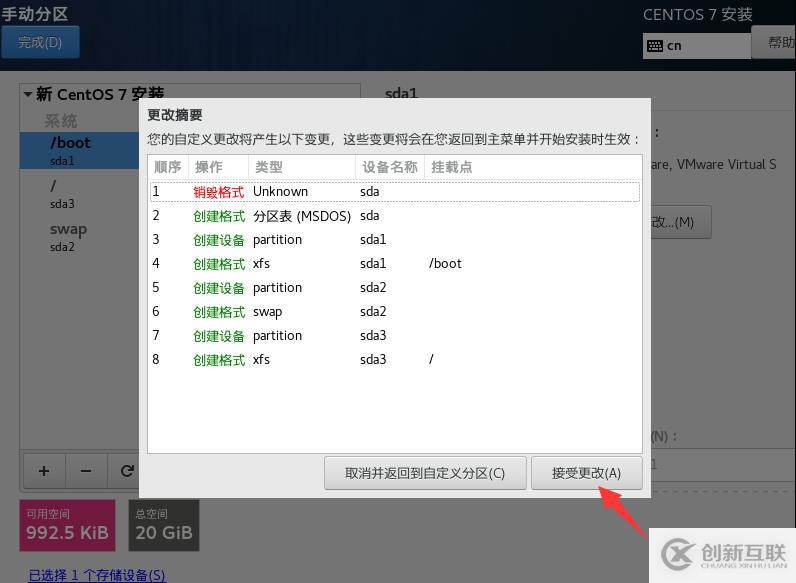
Task: Sort by the 挂载点 column header
Action: click(533, 167)
